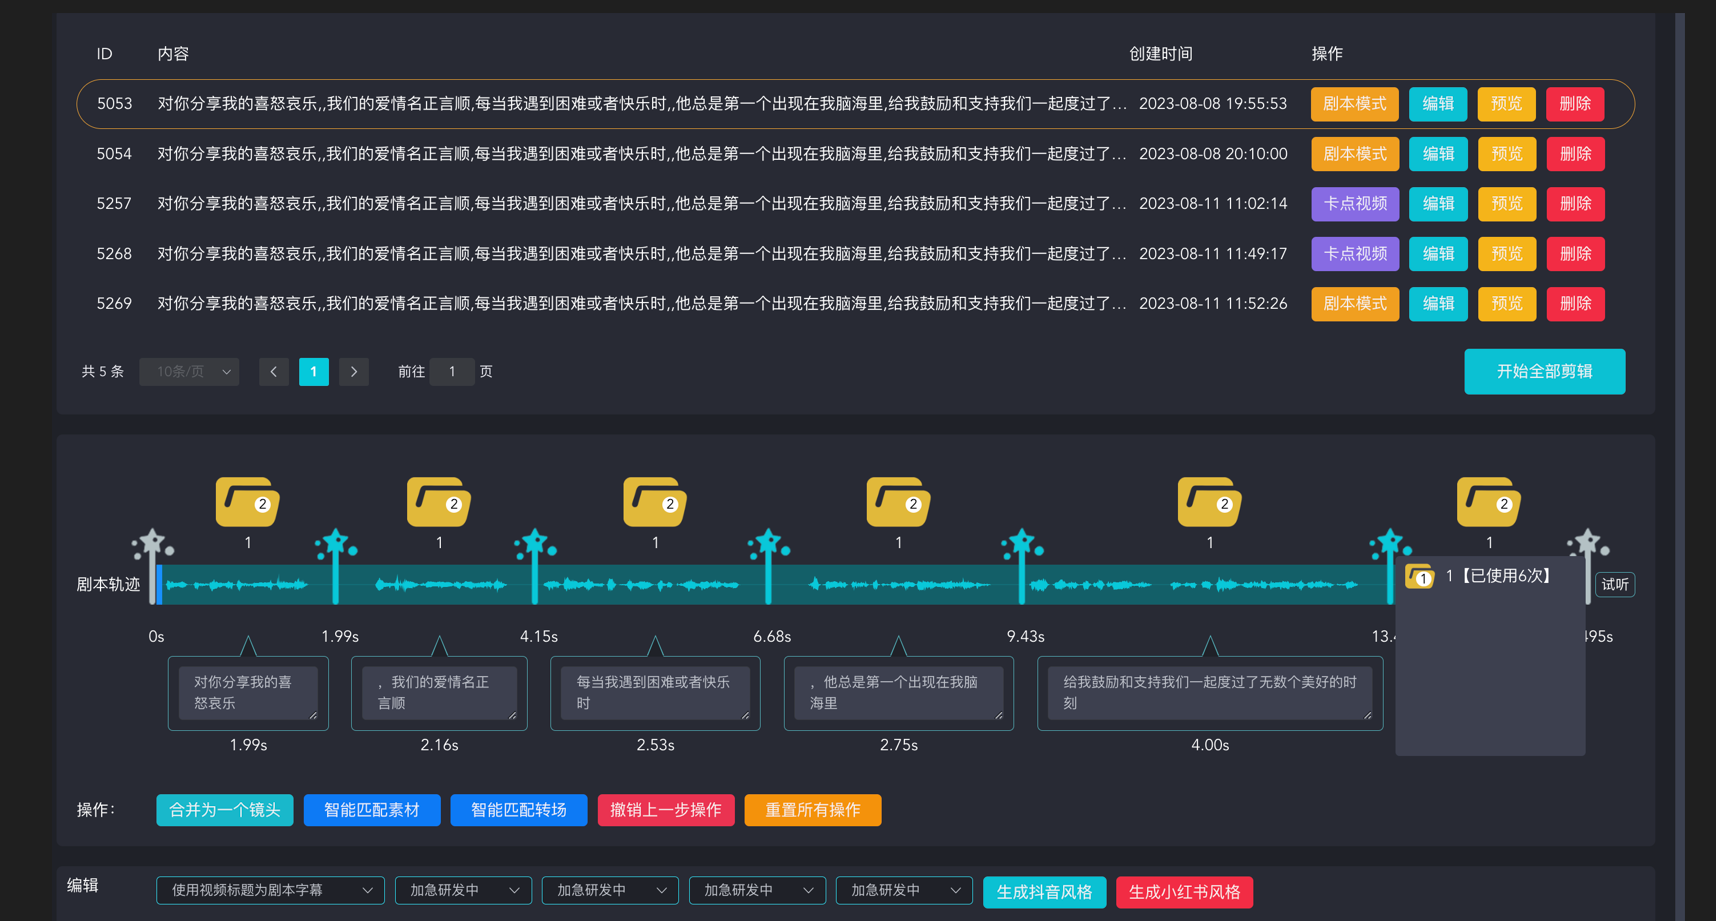Go to next page with the right arrow
The height and width of the screenshot is (921, 1716).
pos(353,371)
